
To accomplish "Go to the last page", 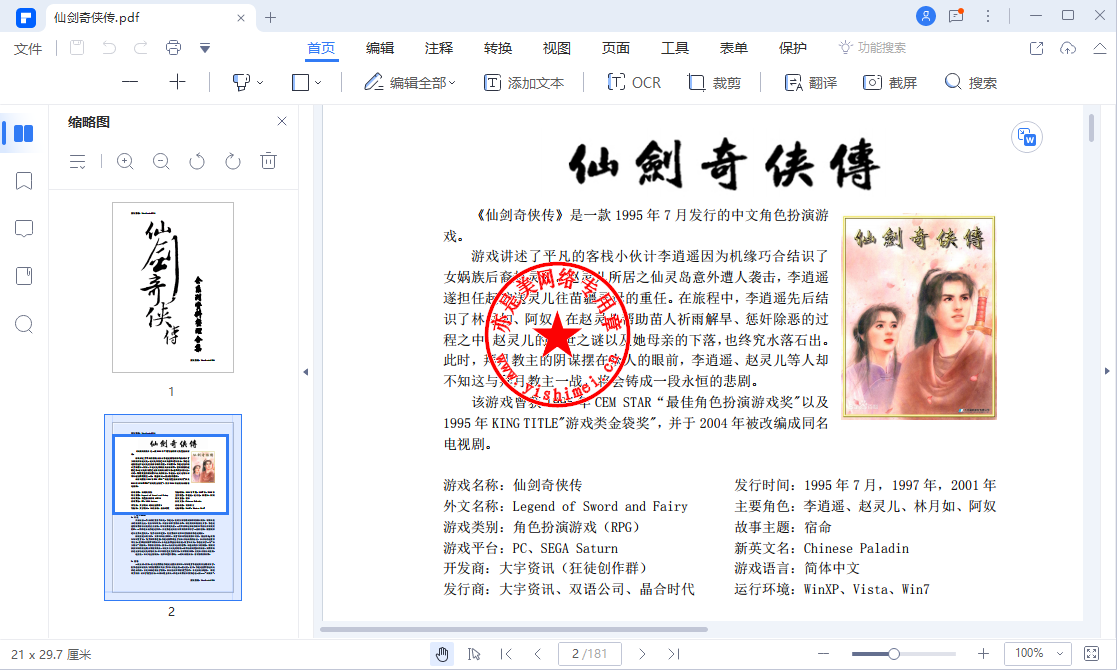I will [x=674, y=654].
